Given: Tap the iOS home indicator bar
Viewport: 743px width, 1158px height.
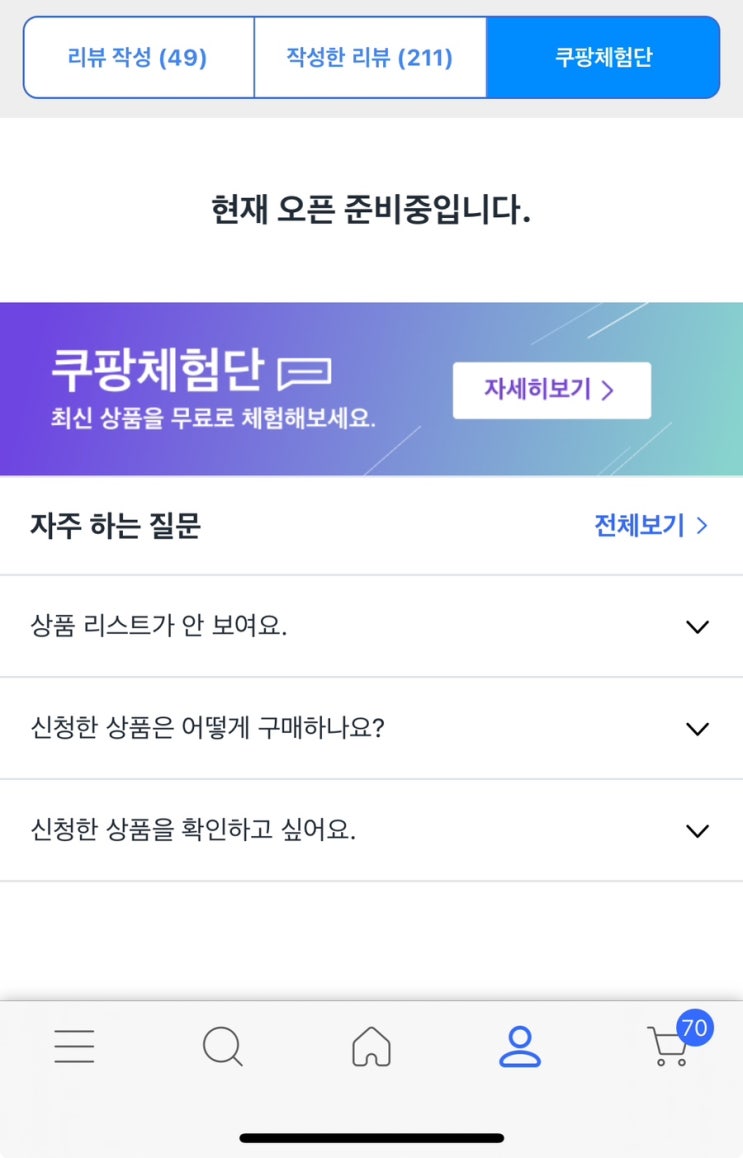Looking at the screenshot, I should [371, 1138].
